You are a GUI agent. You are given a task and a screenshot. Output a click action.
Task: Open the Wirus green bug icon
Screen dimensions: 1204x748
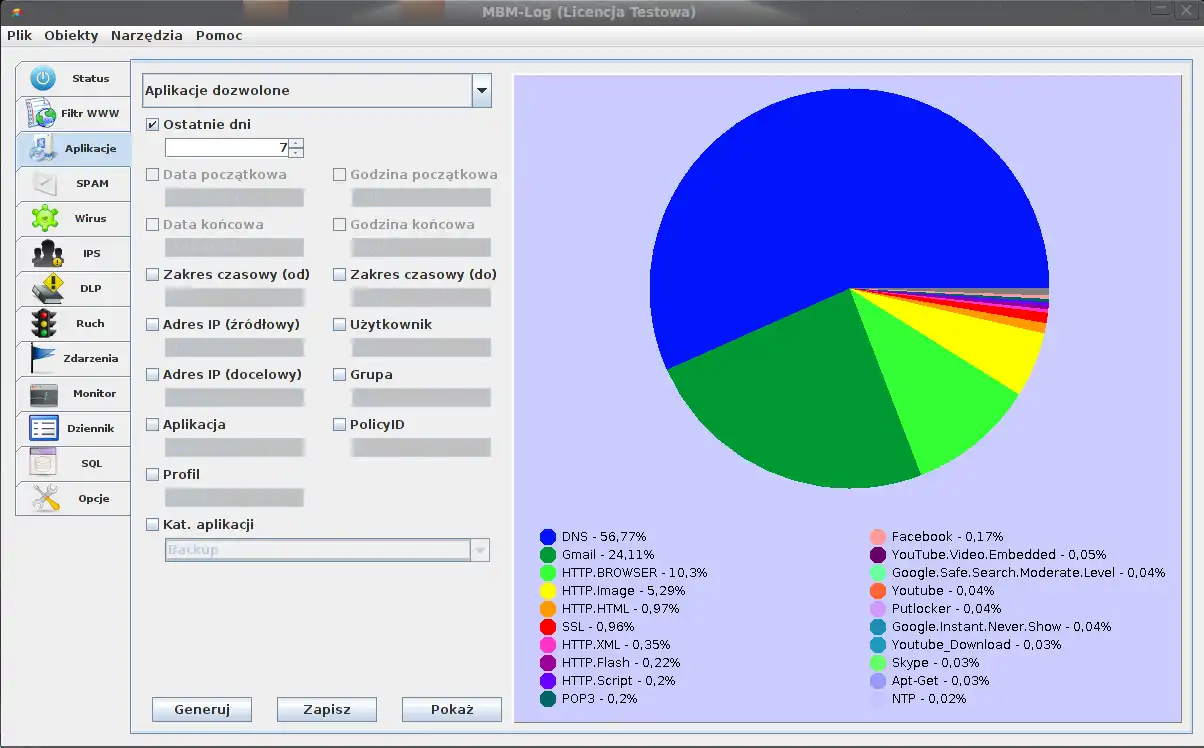(x=45, y=218)
